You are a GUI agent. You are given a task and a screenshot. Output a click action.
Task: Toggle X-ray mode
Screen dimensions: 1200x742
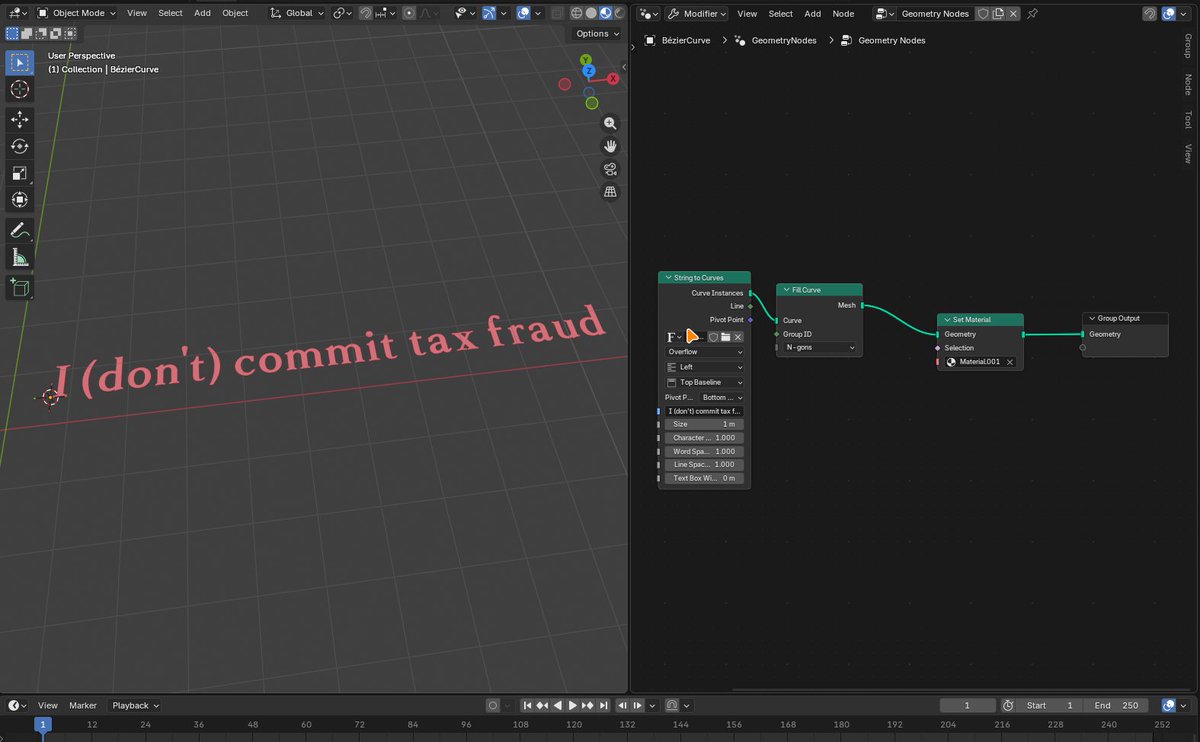coord(558,13)
